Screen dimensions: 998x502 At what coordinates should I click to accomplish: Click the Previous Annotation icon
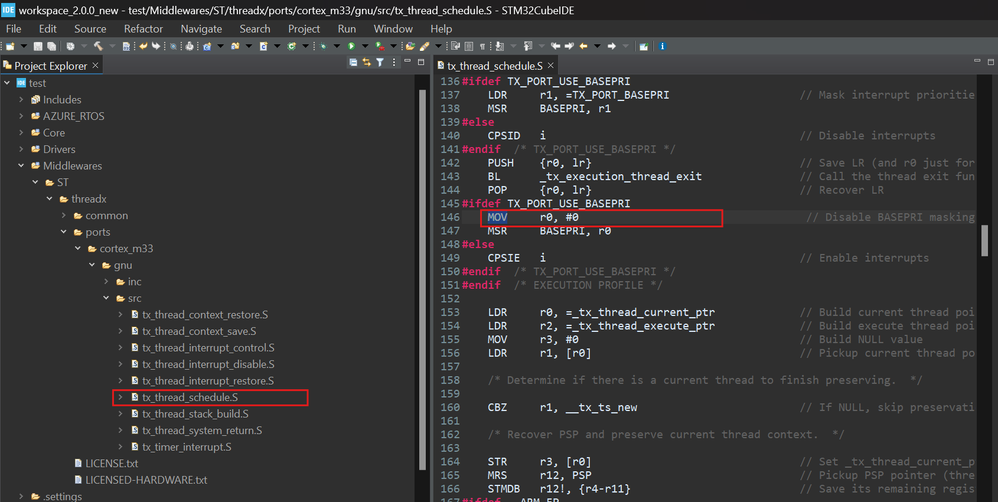point(528,46)
